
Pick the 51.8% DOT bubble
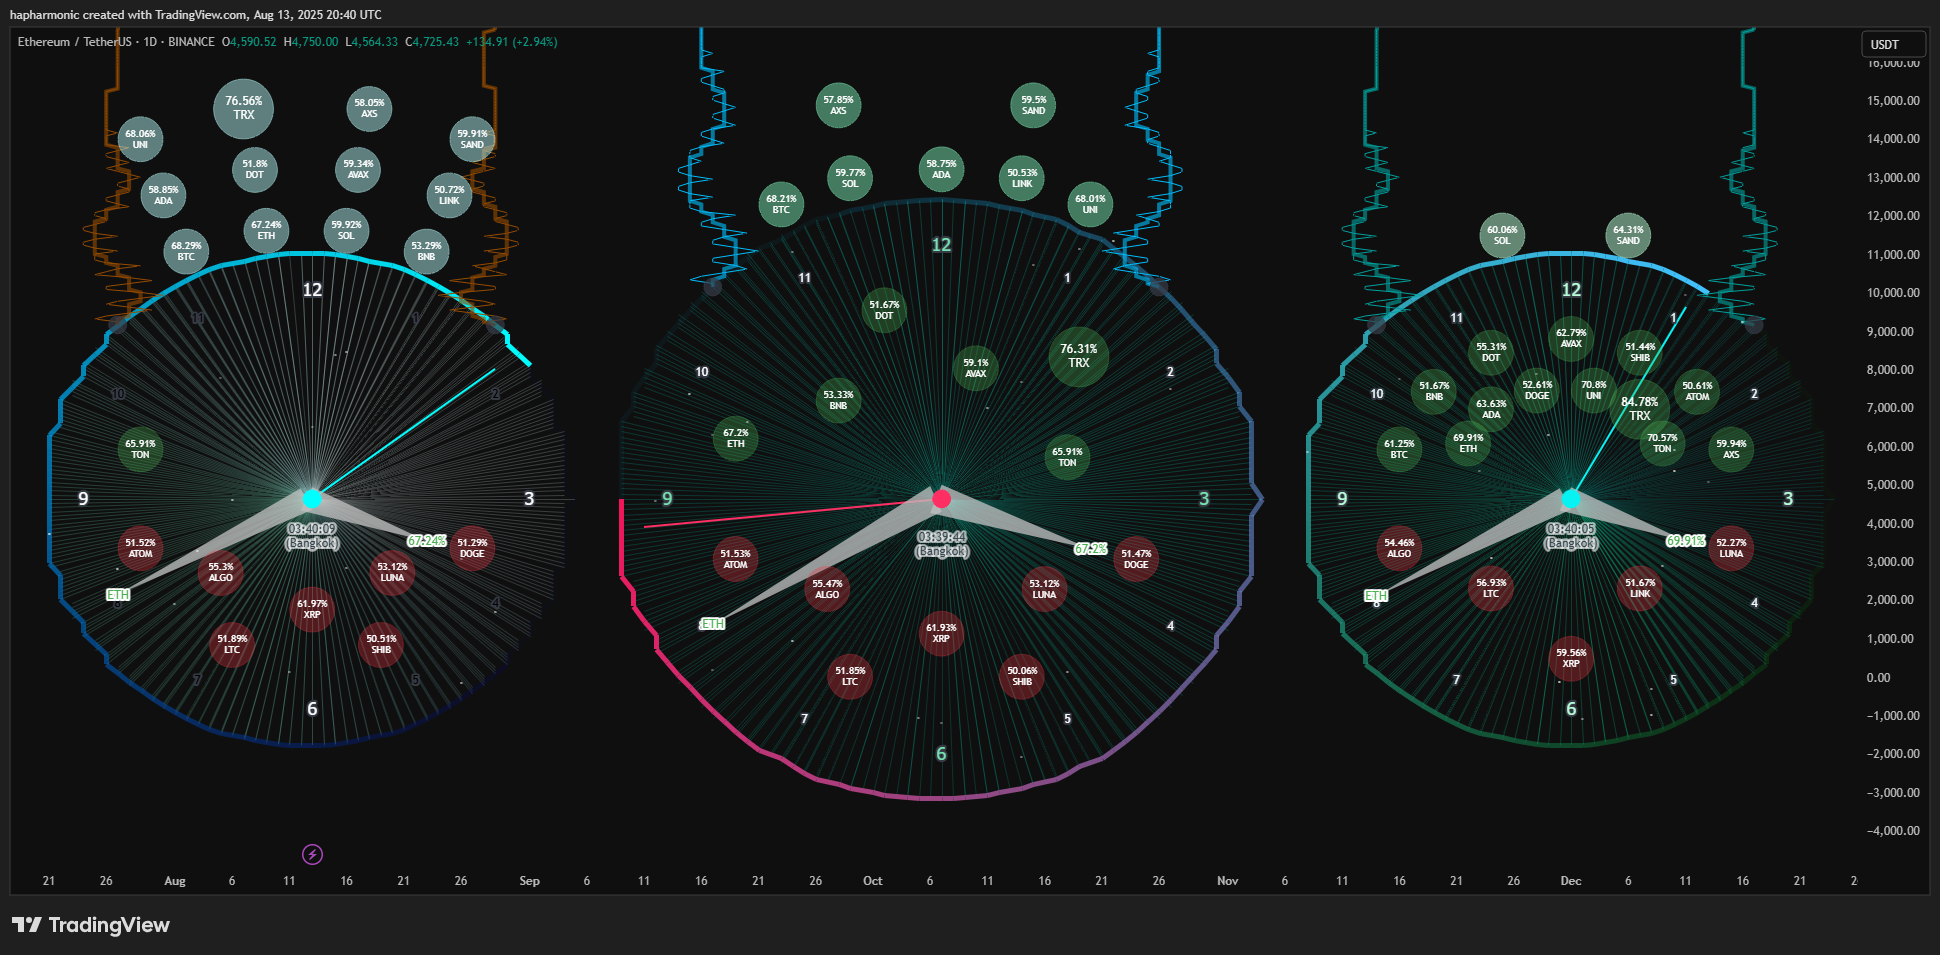pos(255,169)
